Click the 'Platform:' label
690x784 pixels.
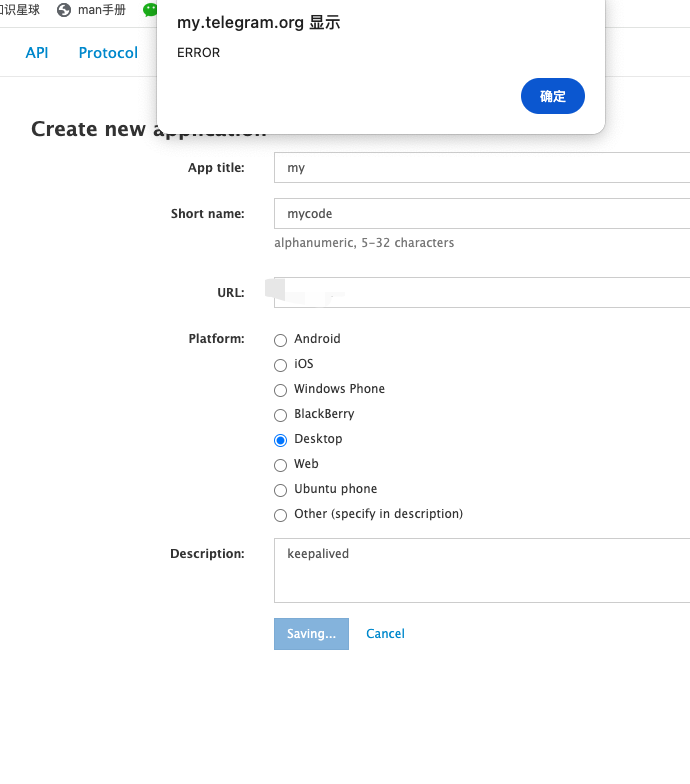tap(216, 338)
